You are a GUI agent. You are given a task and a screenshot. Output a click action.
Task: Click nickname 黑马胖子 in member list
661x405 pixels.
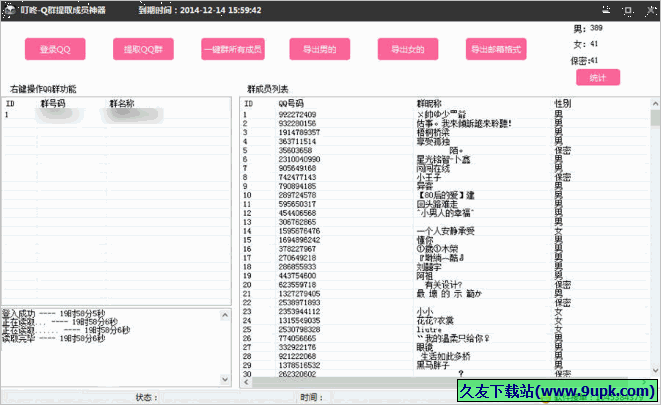[433, 365]
